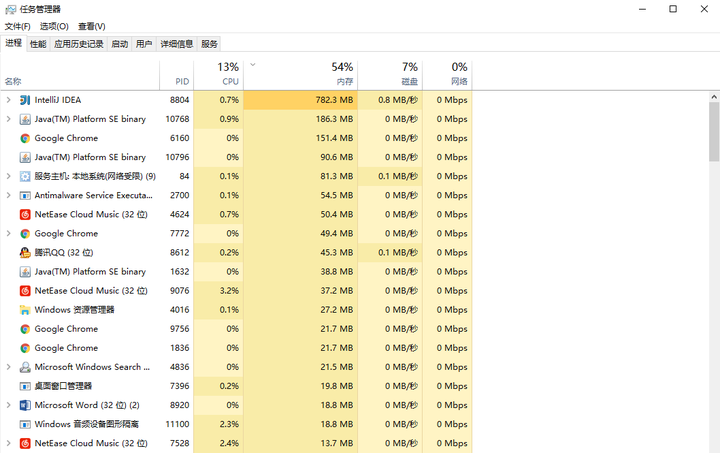
Task: Click the Windows 资源管理器 folder icon
Action: (25, 310)
